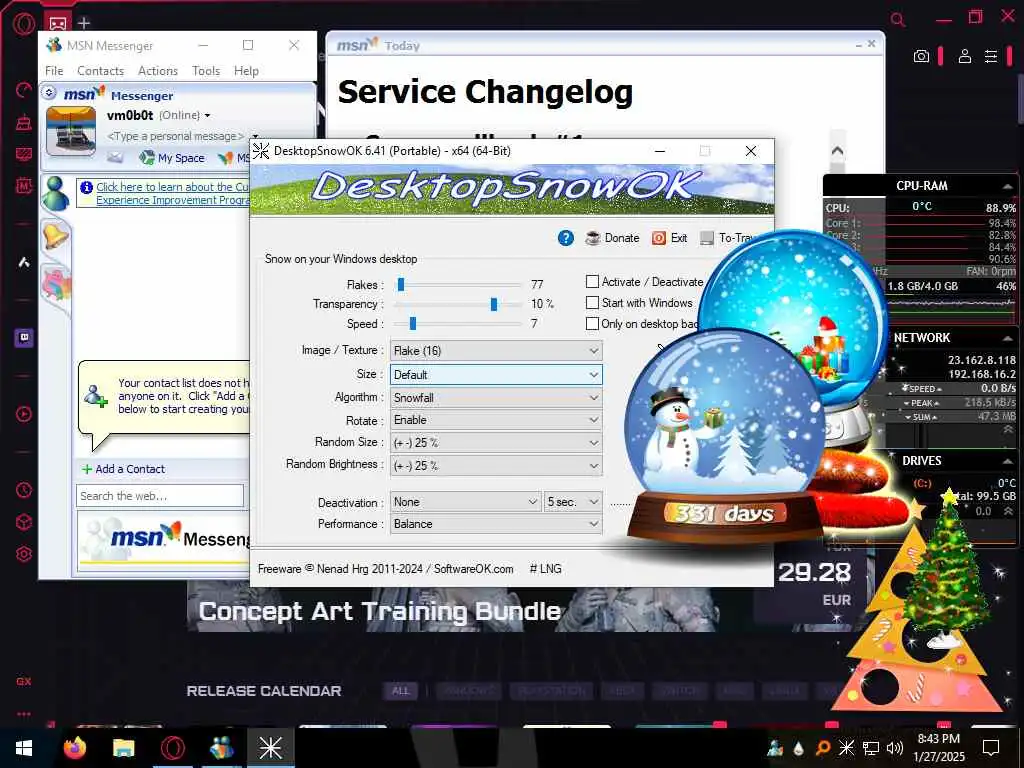Take snapshot with Opera camera icon
The height and width of the screenshot is (768, 1024).
click(921, 56)
